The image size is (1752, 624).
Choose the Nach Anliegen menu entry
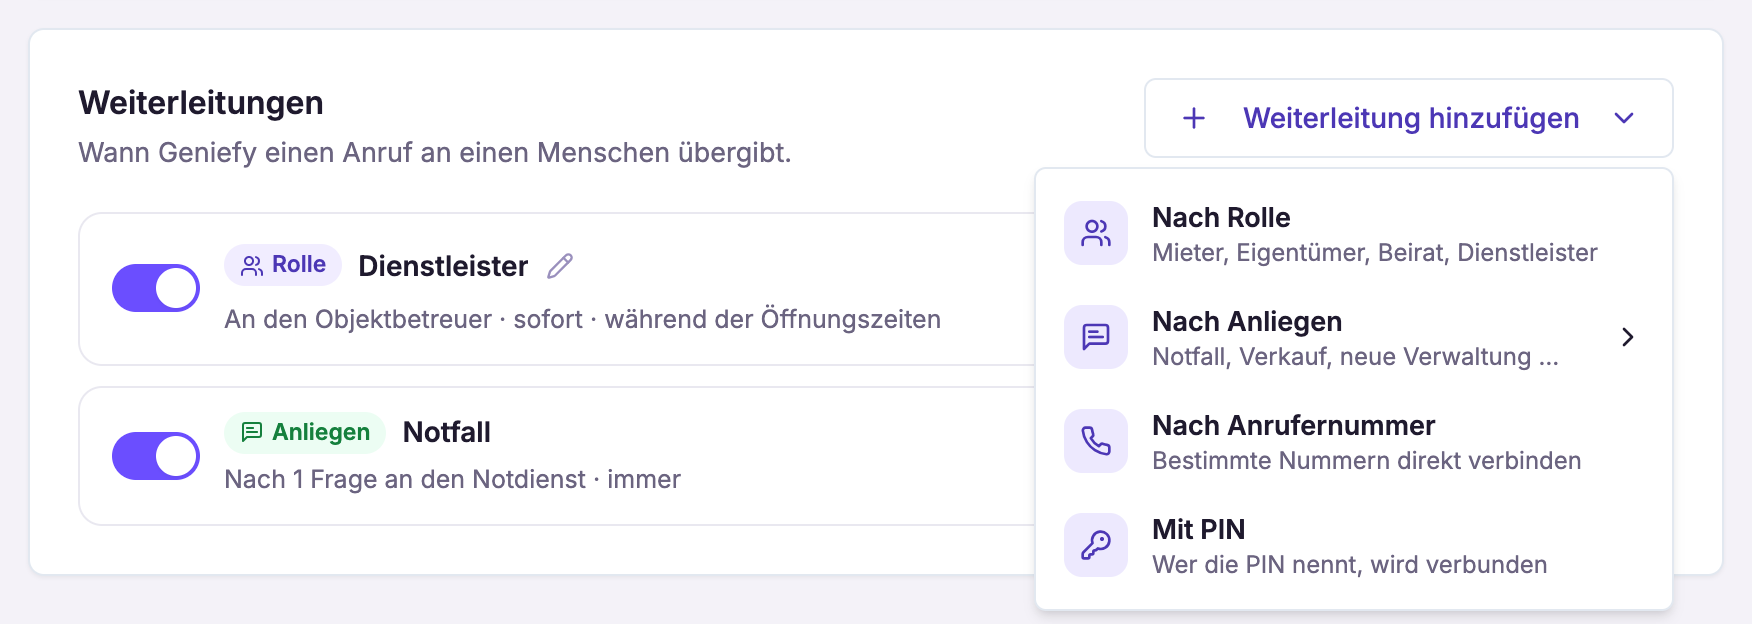tap(1354, 337)
